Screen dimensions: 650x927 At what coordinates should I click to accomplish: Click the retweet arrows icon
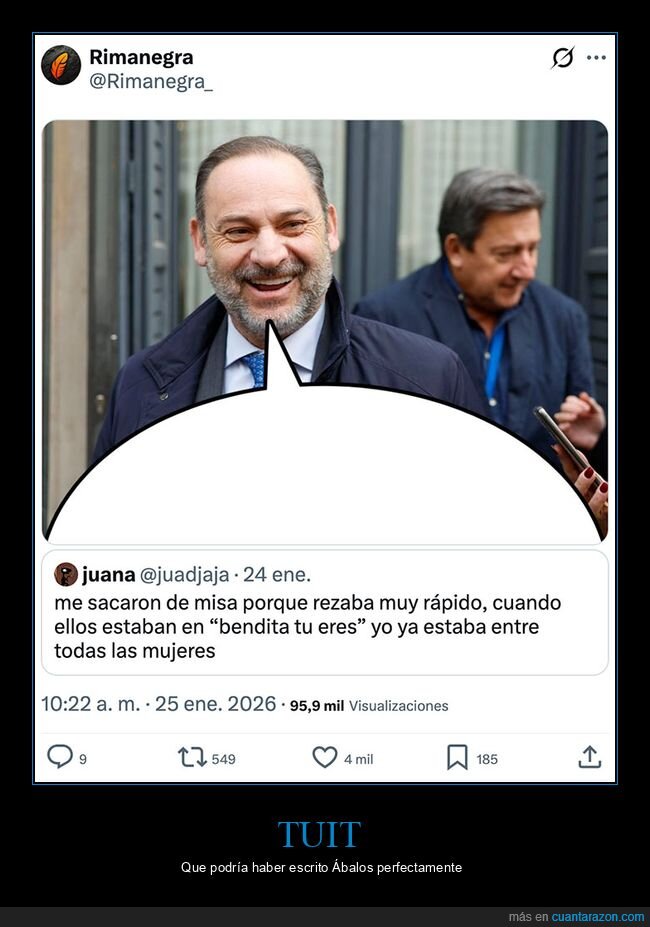point(192,757)
